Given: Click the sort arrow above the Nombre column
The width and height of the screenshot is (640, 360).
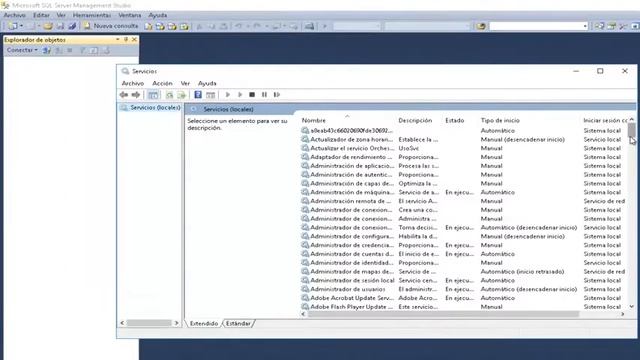Looking at the screenshot, I should 347,116.
